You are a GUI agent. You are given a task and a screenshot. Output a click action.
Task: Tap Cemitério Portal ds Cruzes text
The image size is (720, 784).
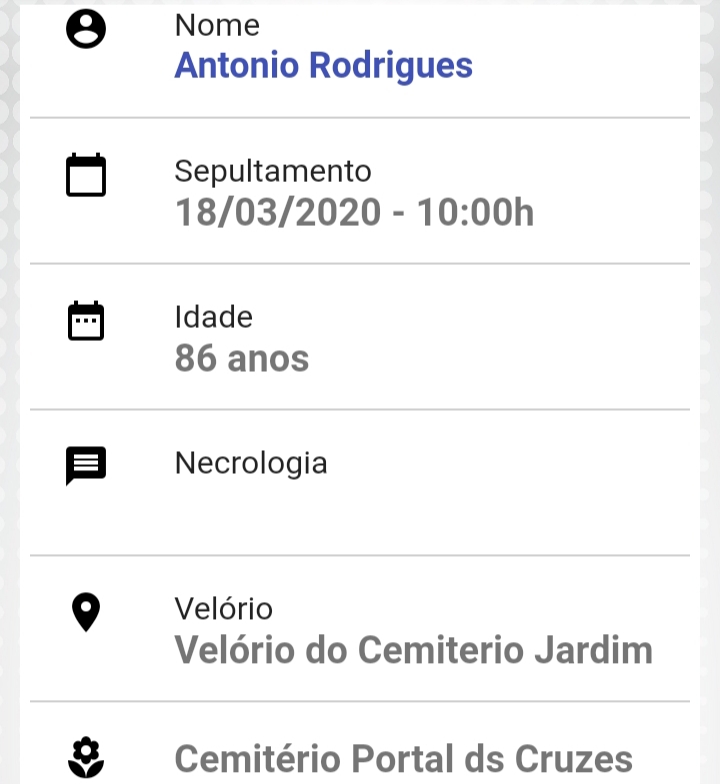[x=404, y=758]
